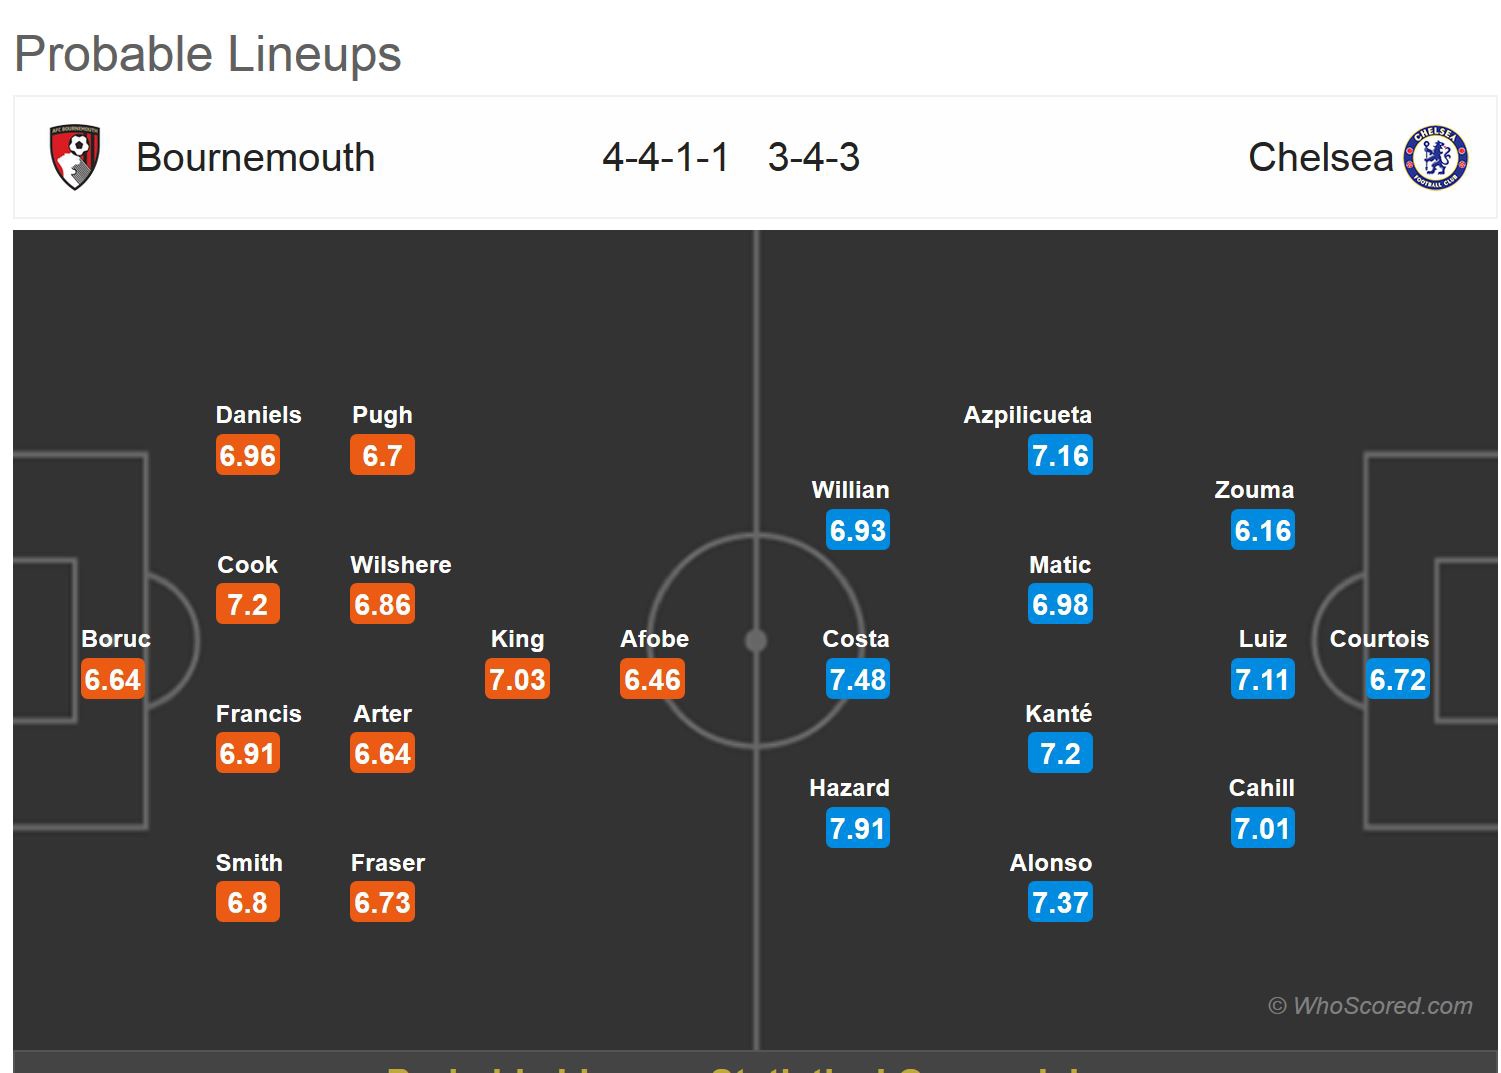Open the Chelsea team name link
The width and height of the screenshot is (1501, 1073).
[x=1320, y=158]
